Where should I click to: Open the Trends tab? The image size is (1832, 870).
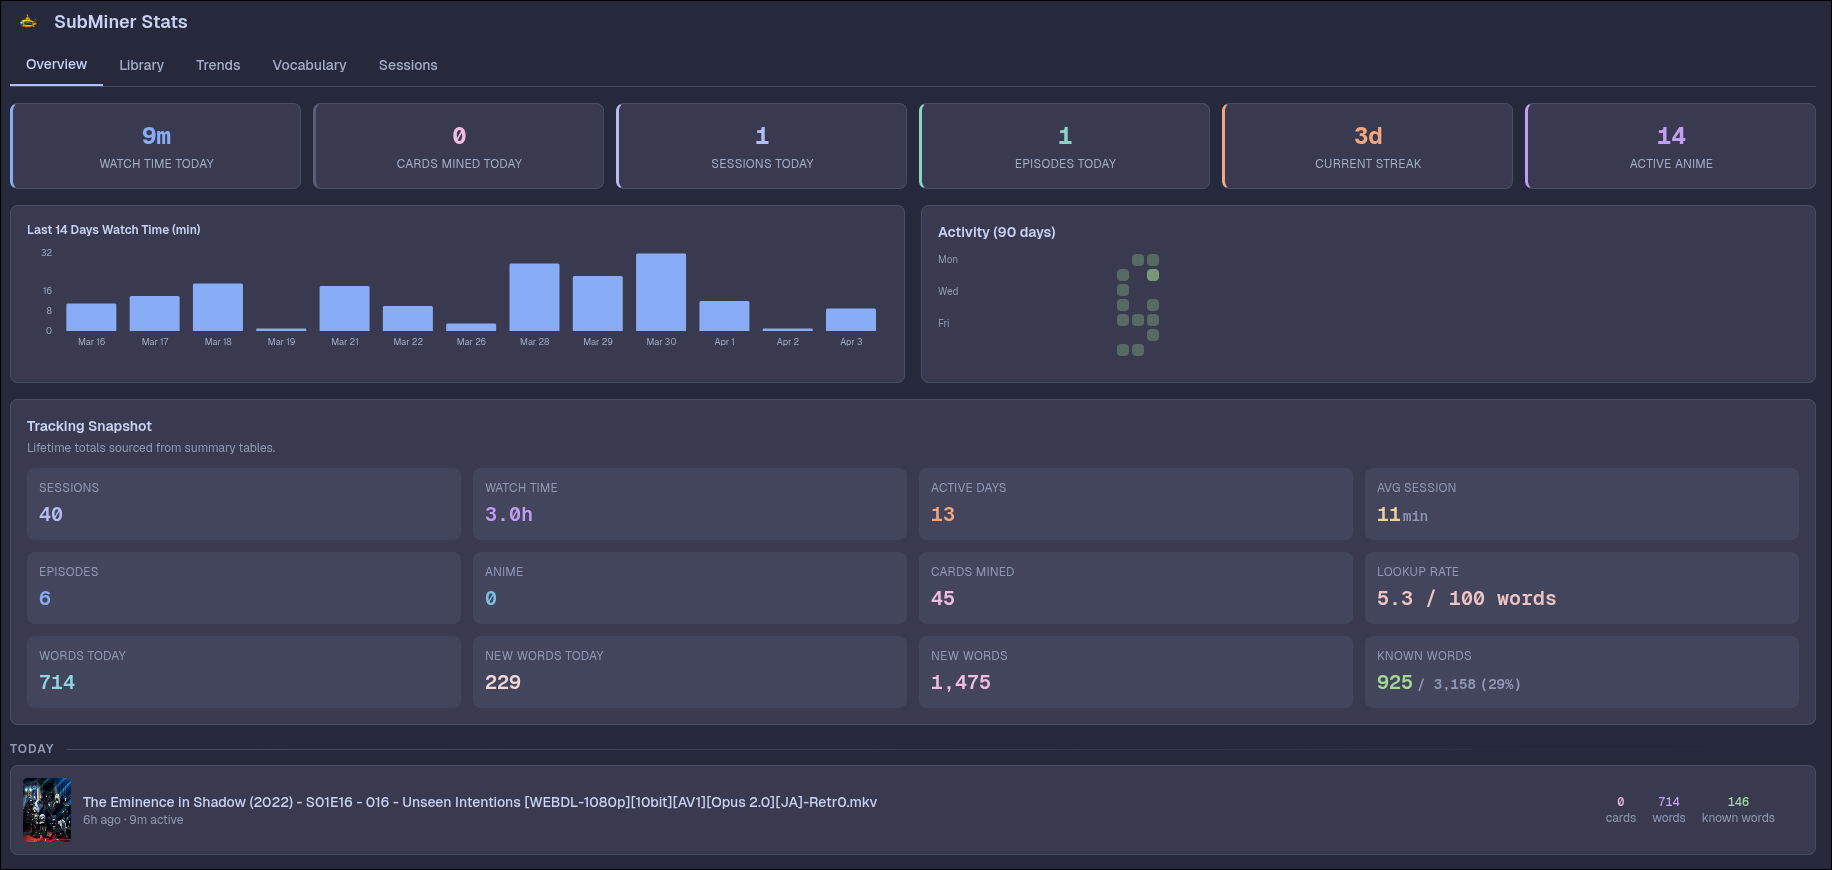pos(218,65)
